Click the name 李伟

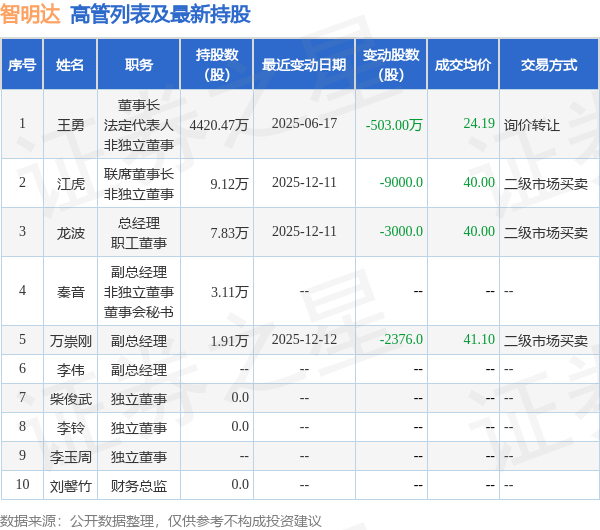click(x=70, y=370)
